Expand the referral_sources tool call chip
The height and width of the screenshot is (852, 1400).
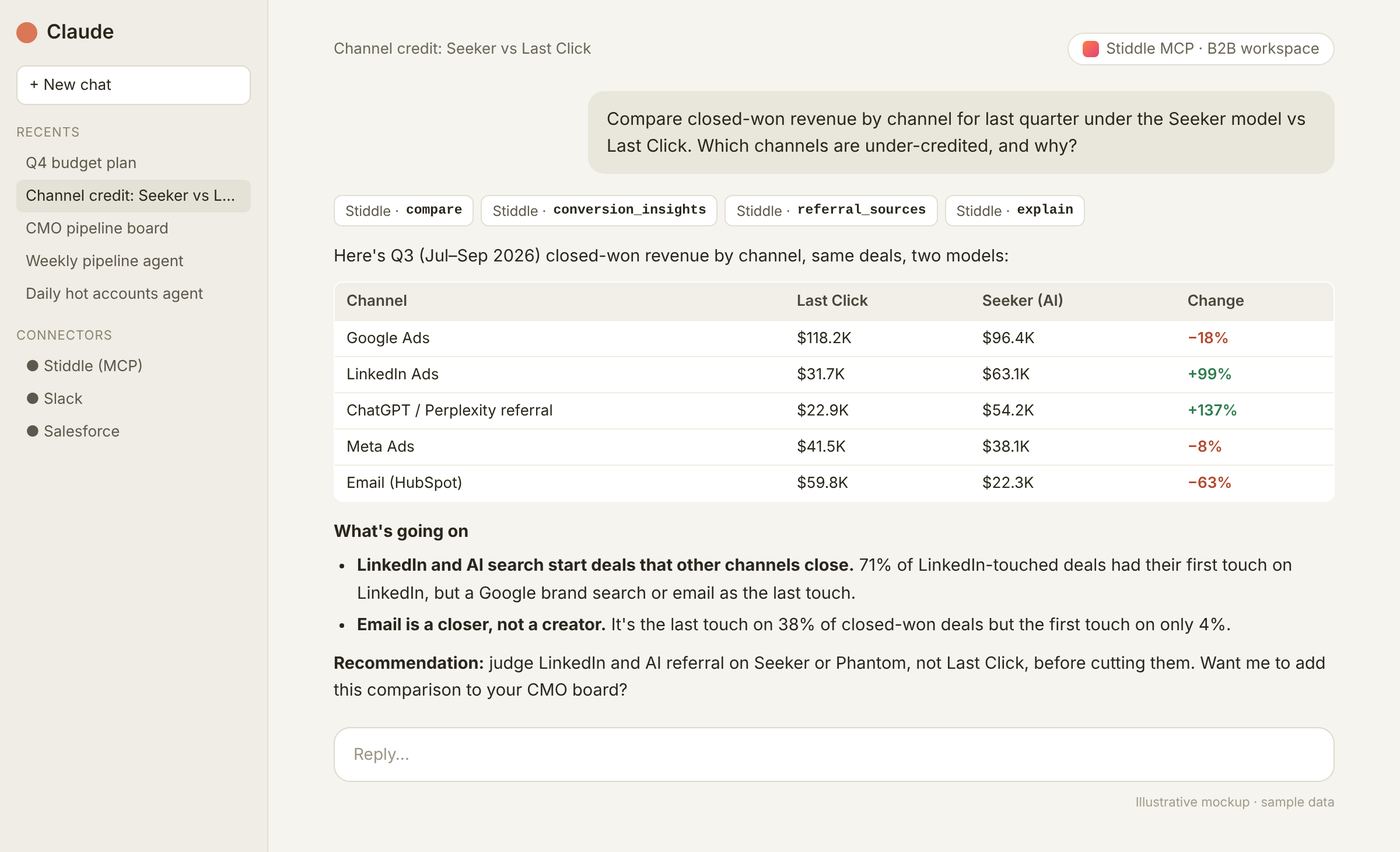click(x=831, y=210)
